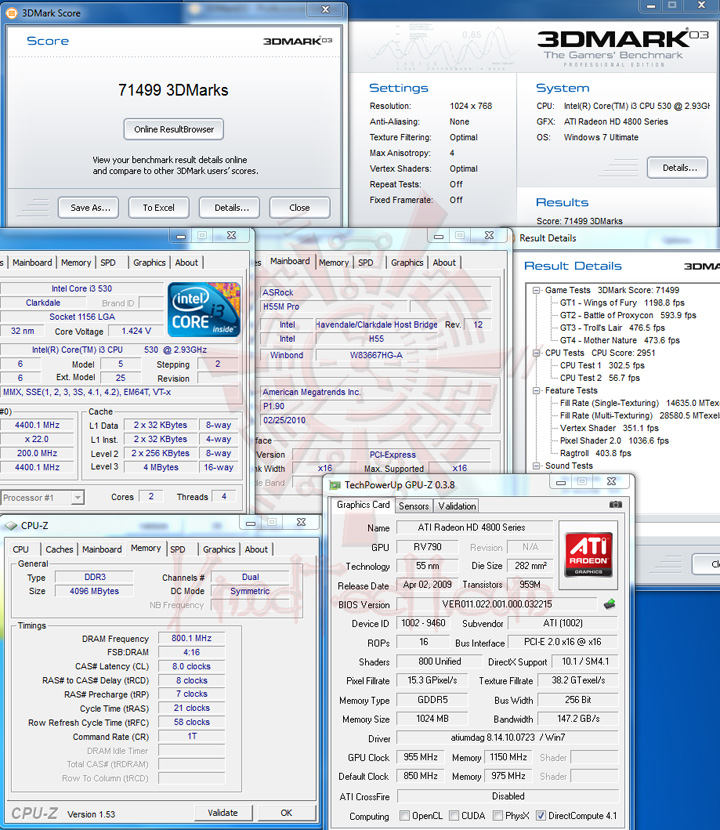Select Pixel Shader 2.0 result row
This screenshot has width=720, height=830.
pyautogui.click(x=614, y=440)
